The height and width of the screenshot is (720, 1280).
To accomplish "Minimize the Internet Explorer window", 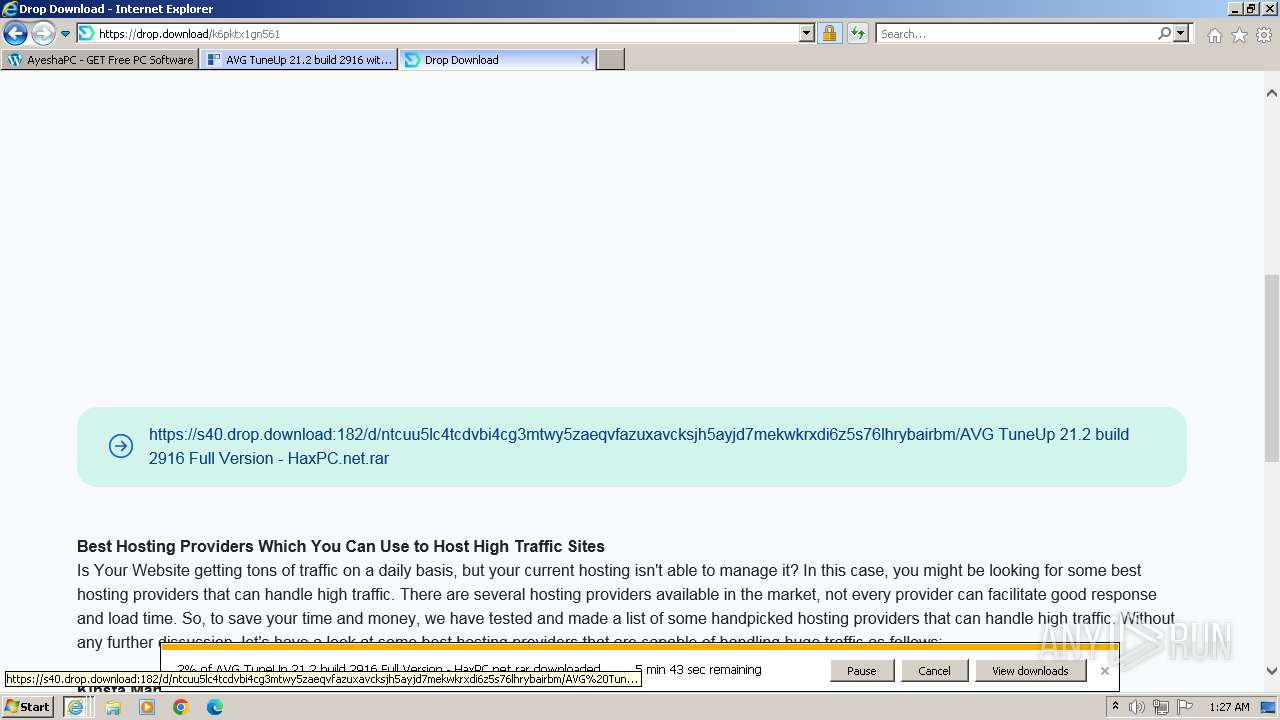I will (1235, 9).
